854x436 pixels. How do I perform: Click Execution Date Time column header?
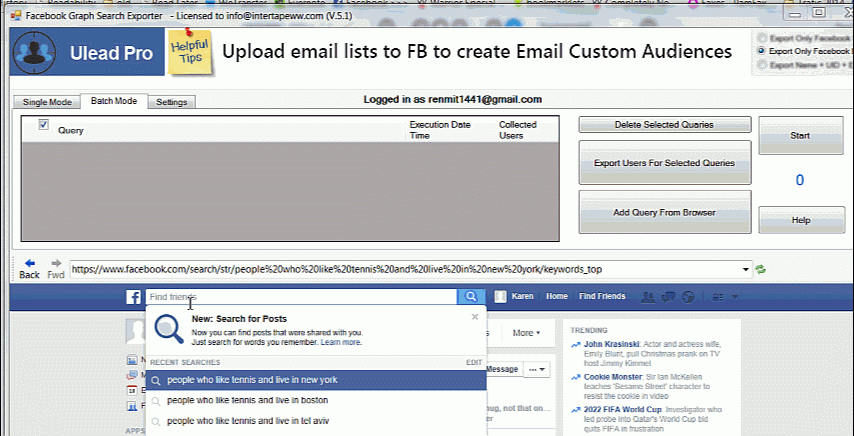pos(440,130)
